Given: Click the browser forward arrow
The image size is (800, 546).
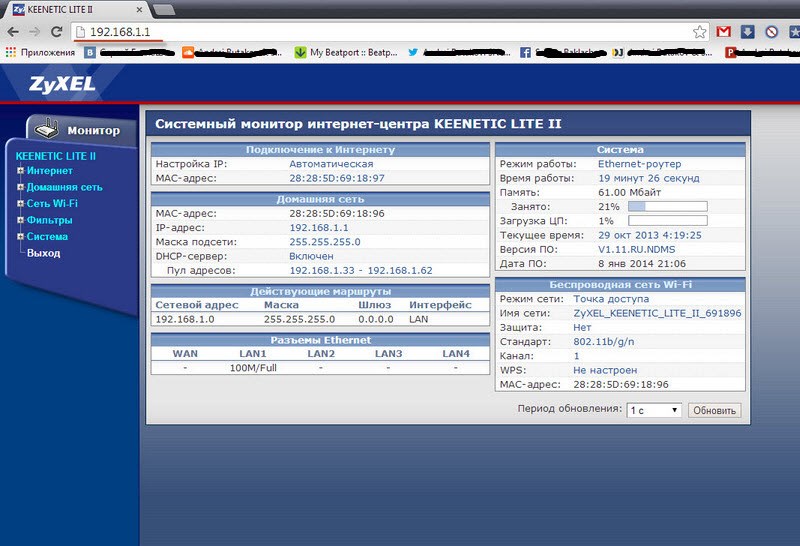Looking at the screenshot, I should [x=35, y=32].
